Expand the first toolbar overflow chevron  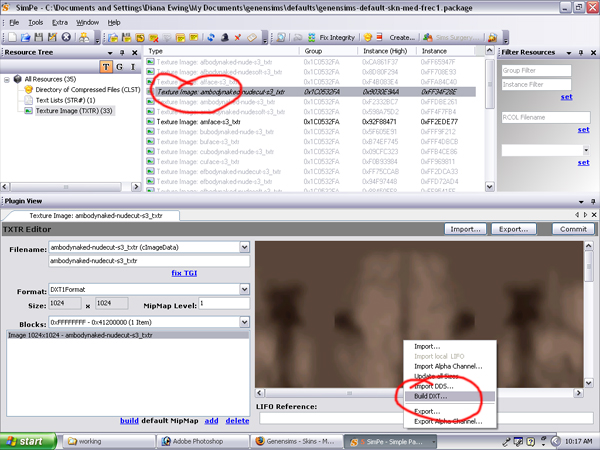coord(97,38)
